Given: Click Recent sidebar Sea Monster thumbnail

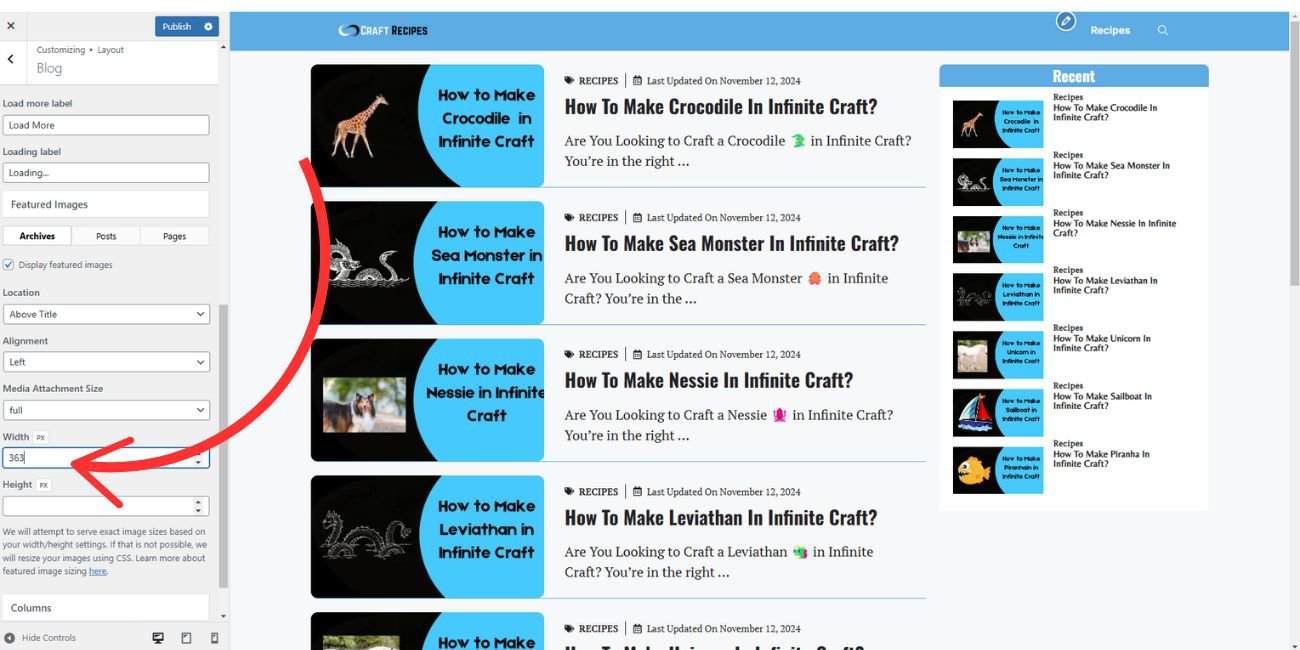Looking at the screenshot, I should (998, 182).
